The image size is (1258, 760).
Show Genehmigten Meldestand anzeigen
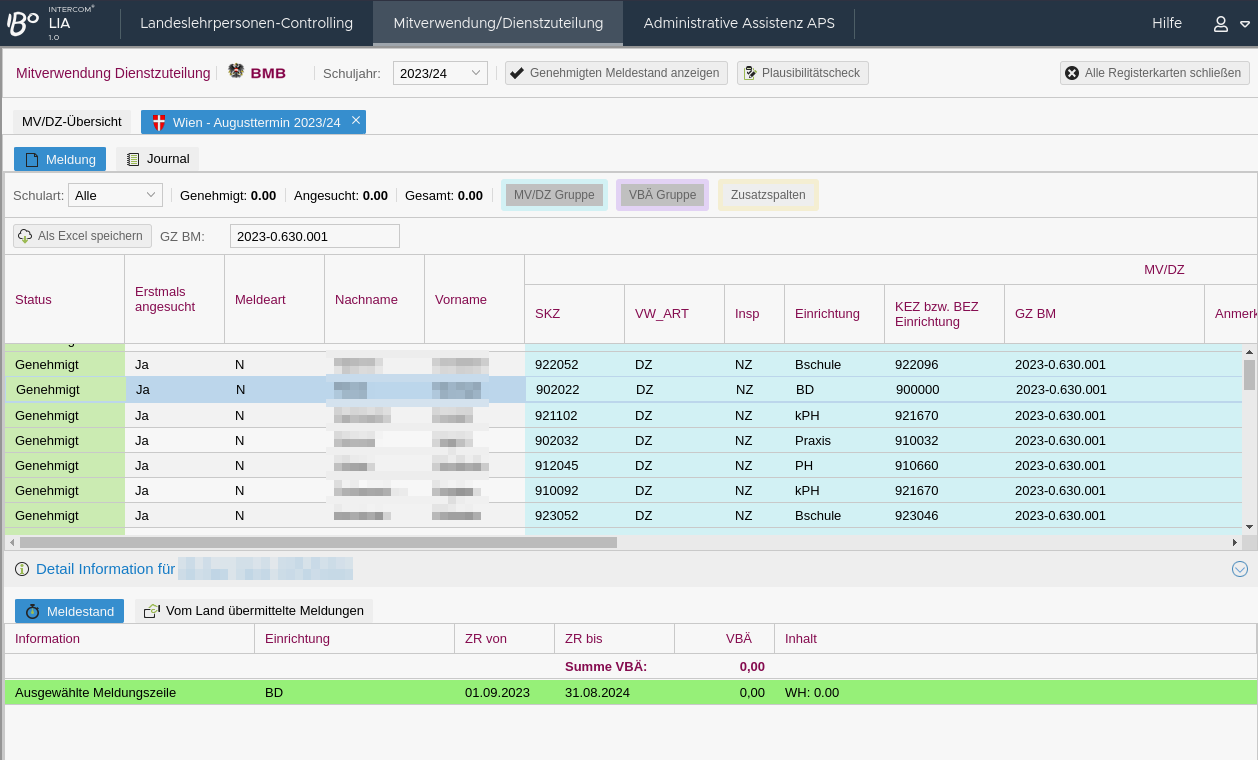(616, 73)
